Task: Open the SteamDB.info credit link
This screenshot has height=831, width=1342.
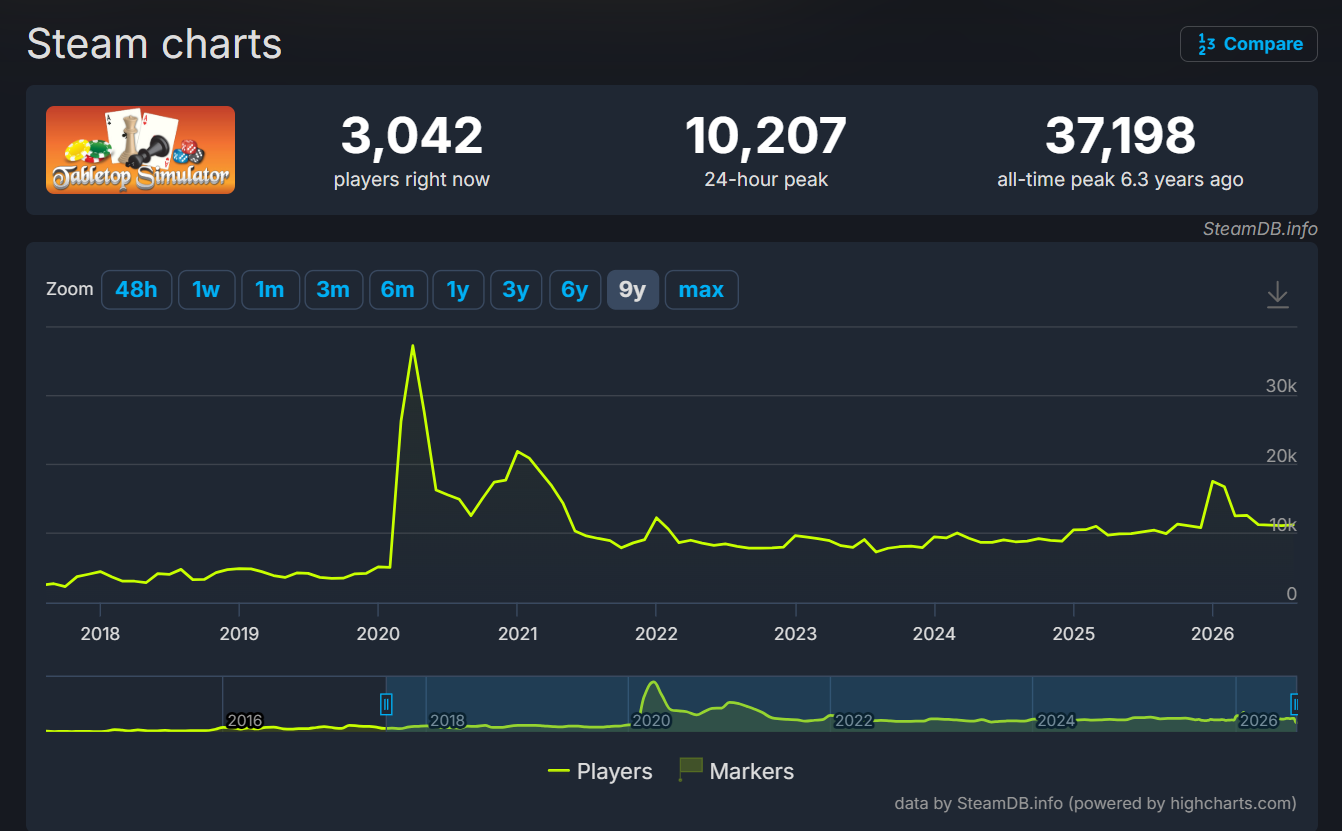Action: click(1260, 229)
